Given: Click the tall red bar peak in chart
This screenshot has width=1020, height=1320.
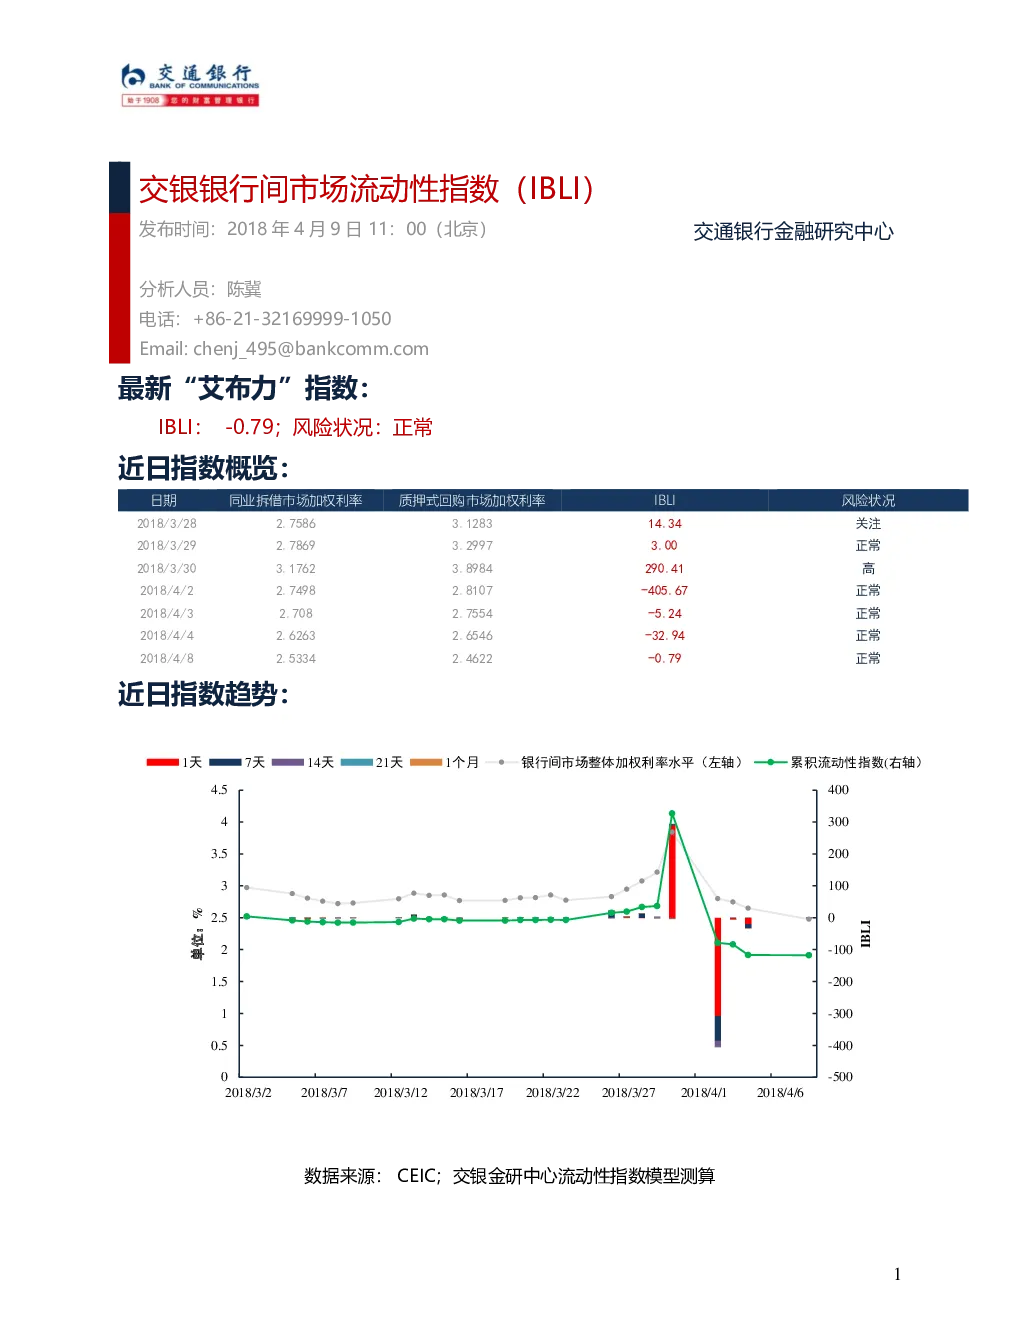Looking at the screenshot, I should click(672, 871).
